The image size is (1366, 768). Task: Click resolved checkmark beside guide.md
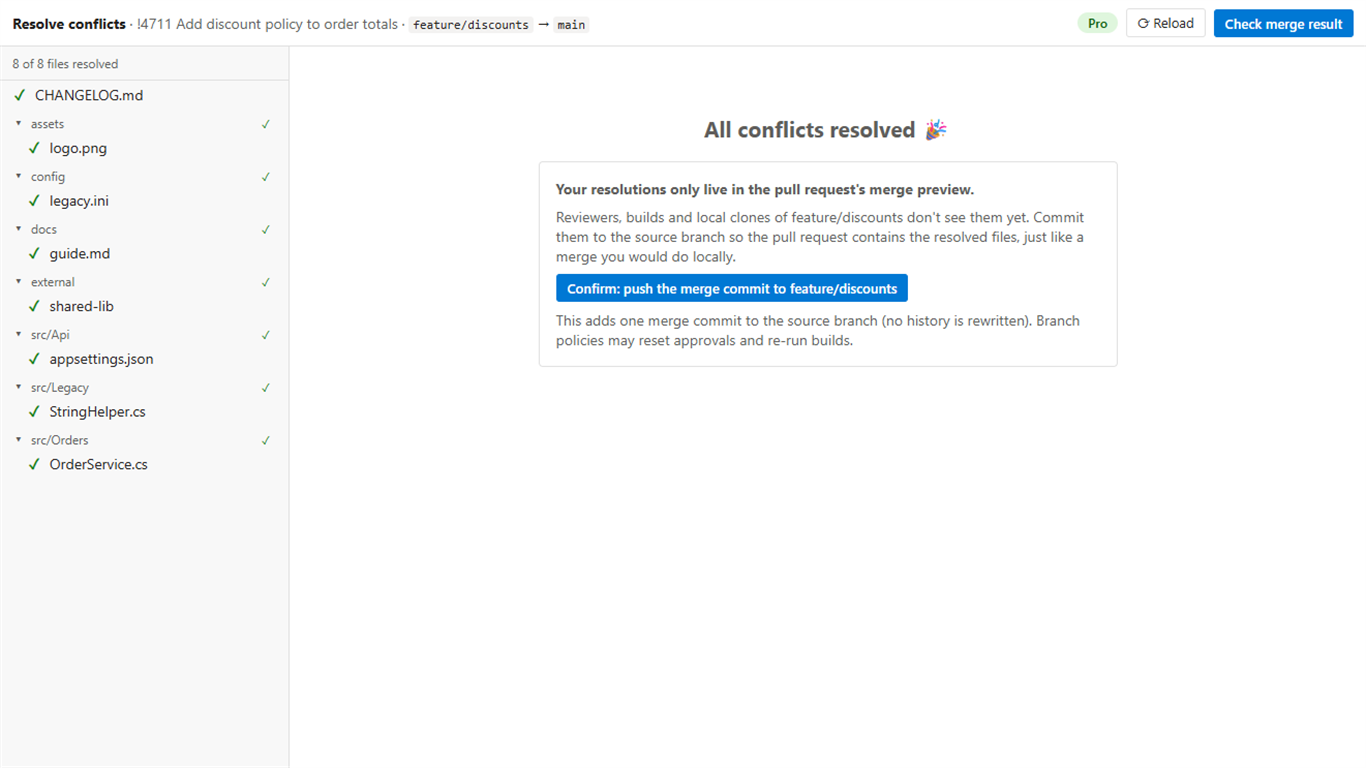pos(35,254)
